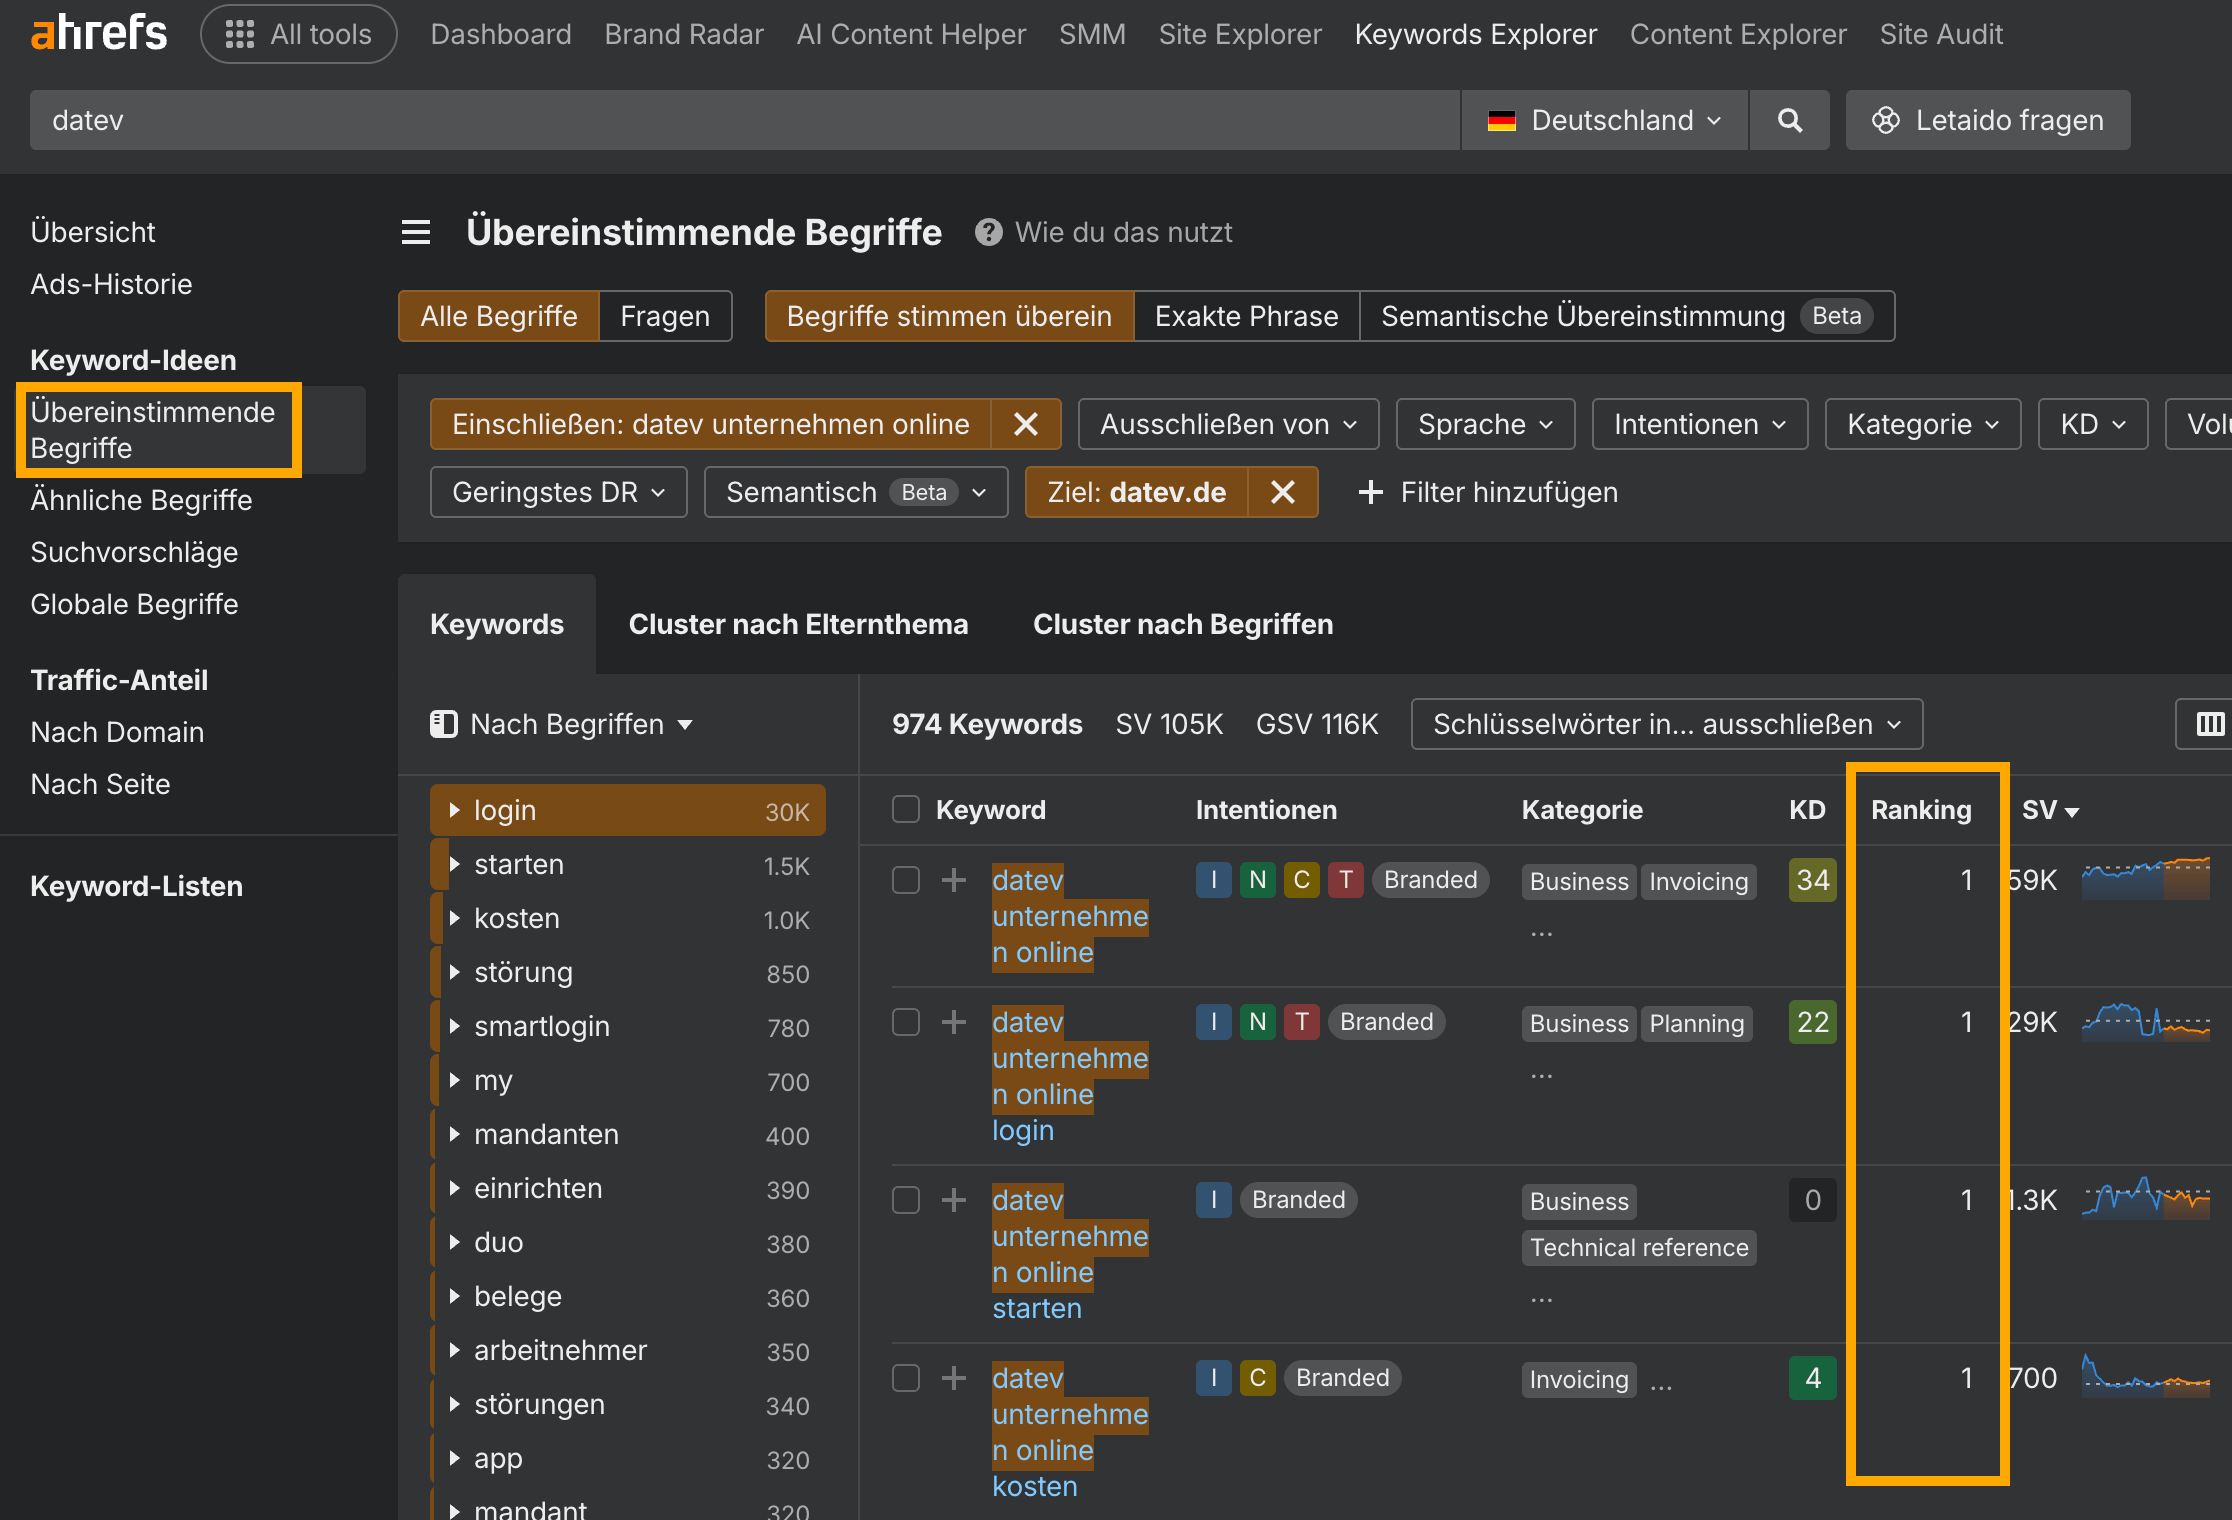The width and height of the screenshot is (2232, 1520).
Task: Select the Fragen toggle
Action: click(x=665, y=316)
